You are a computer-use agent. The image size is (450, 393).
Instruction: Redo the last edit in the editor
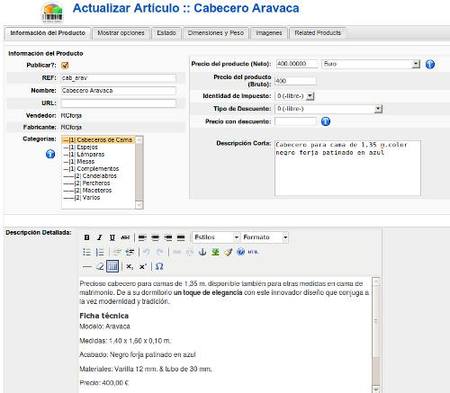tap(160, 252)
